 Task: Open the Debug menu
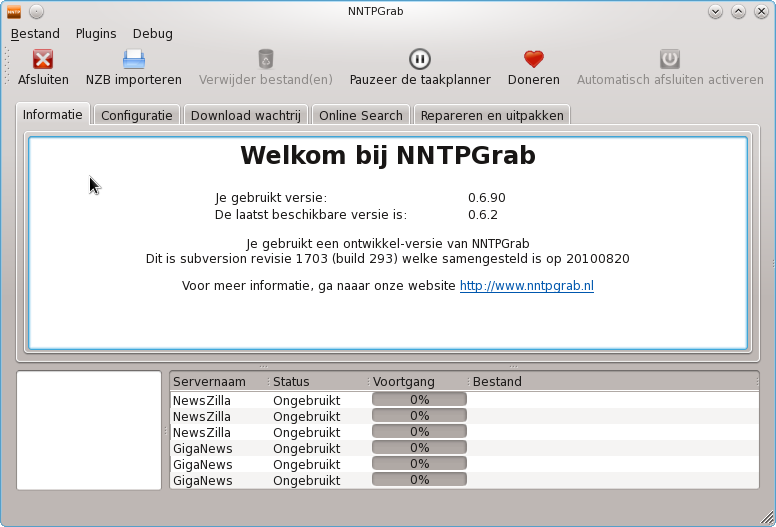coord(152,34)
